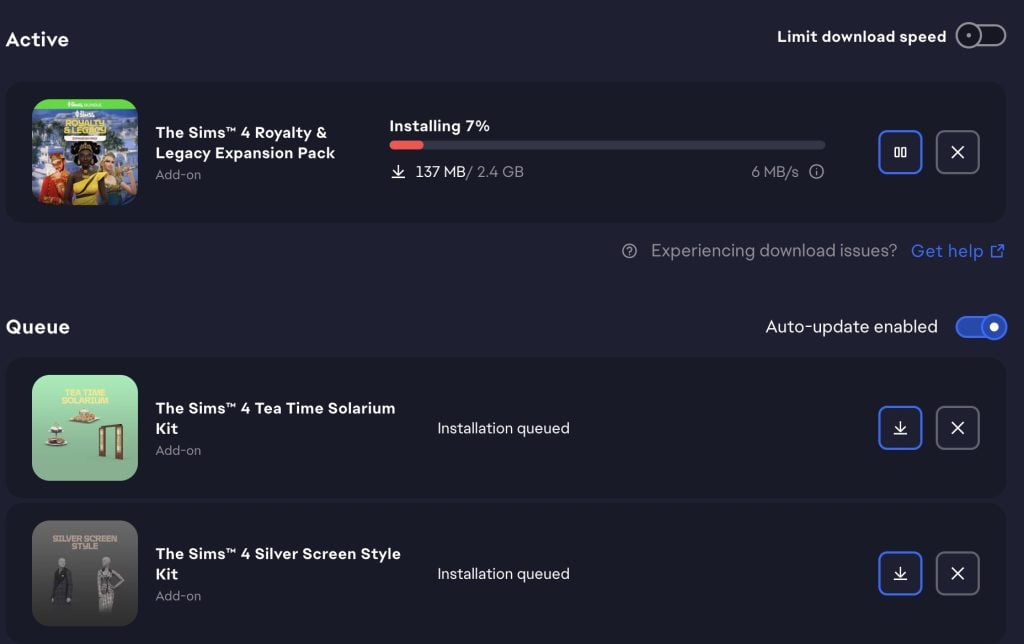Start downloading the Tea Time Solarium Kit
This screenshot has height=644, width=1024.
point(900,428)
